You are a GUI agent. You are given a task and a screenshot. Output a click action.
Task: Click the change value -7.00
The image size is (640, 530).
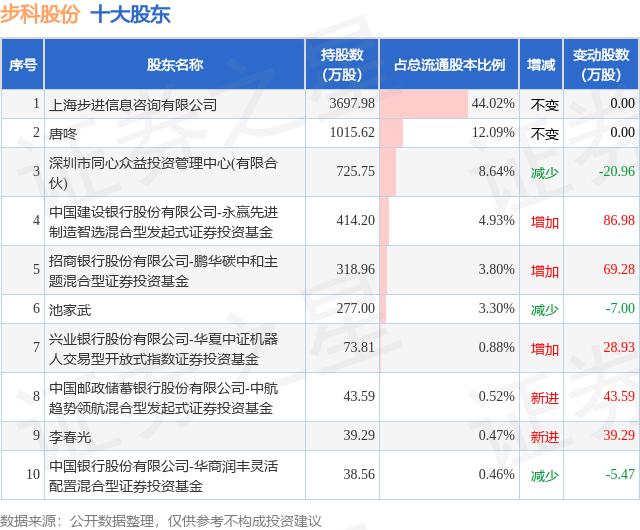[620, 308]
